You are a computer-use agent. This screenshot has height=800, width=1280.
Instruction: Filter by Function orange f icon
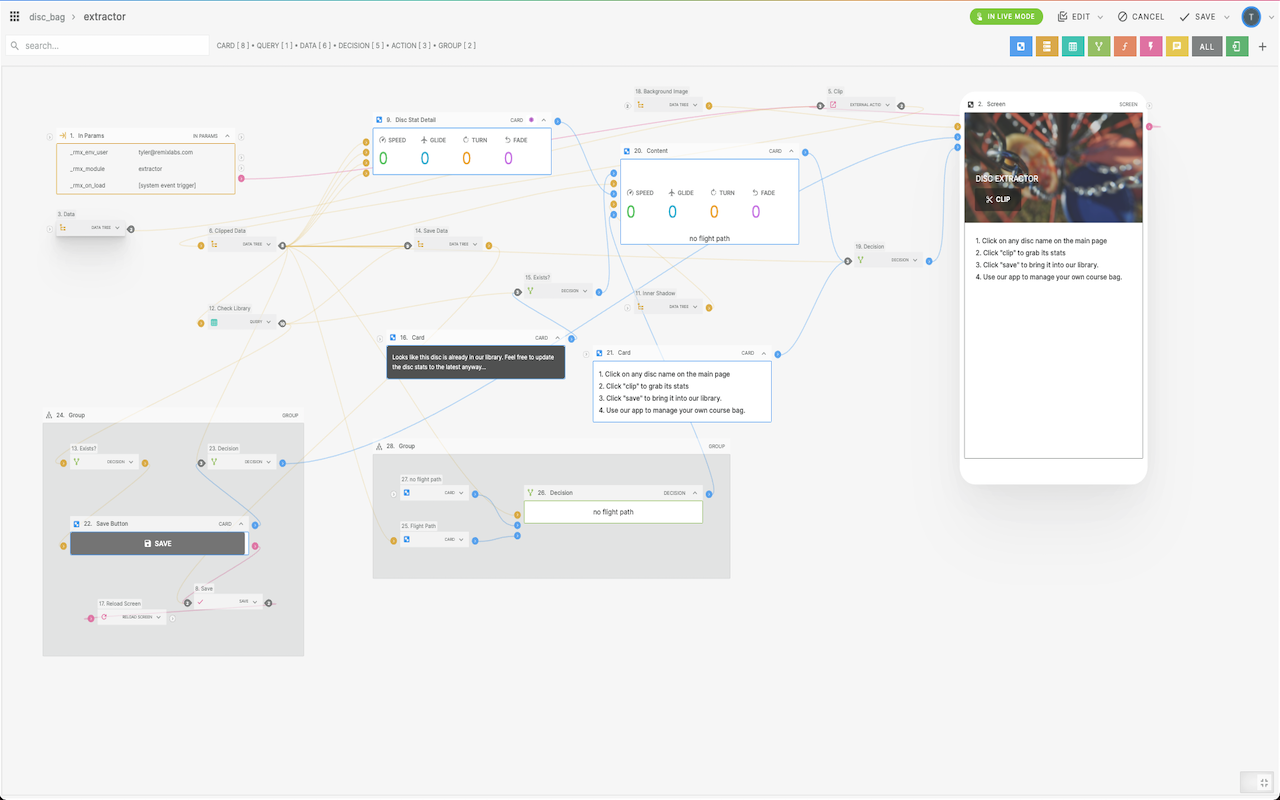point(1125,46)
